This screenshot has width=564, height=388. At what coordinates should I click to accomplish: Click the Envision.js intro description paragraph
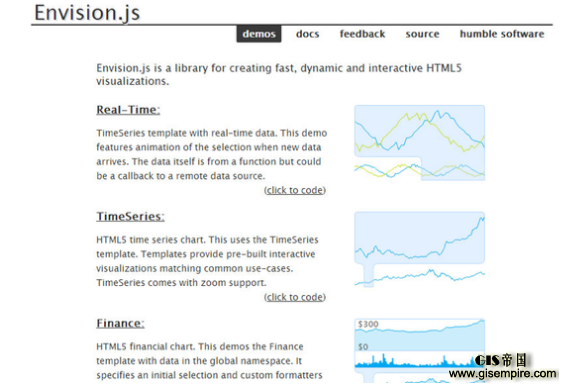tap(279, 74)
